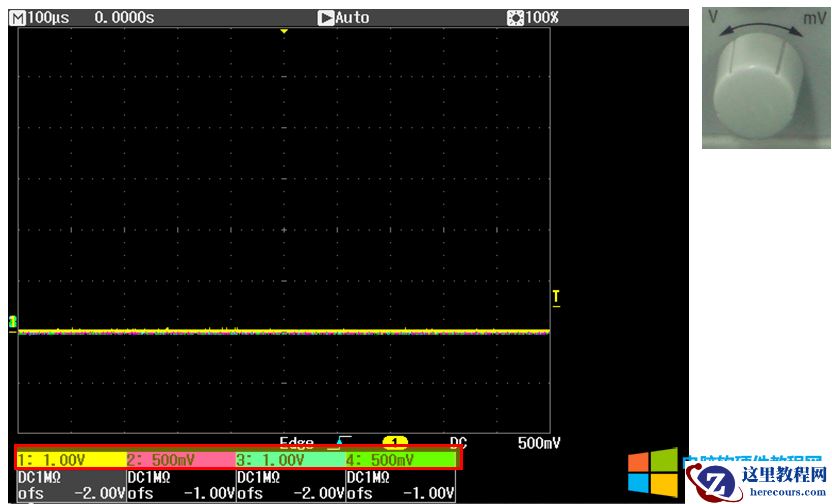Click the 100µs time base value
The image size is (832, 504).
[x=48, y=18]
